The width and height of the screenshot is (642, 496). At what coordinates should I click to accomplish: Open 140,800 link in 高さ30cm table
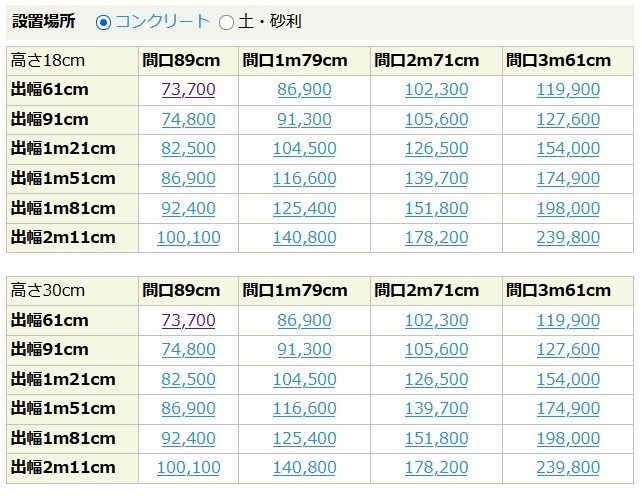coord(305,467)
